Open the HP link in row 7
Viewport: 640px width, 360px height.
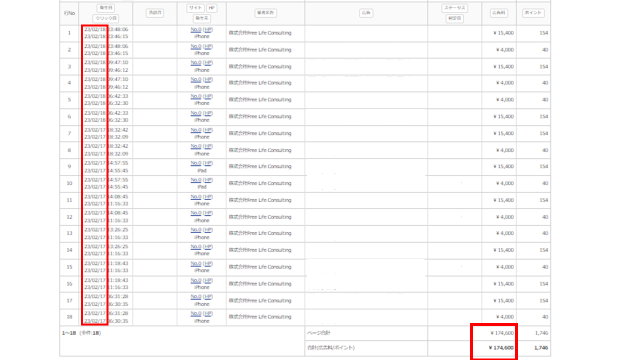[208, 130]
